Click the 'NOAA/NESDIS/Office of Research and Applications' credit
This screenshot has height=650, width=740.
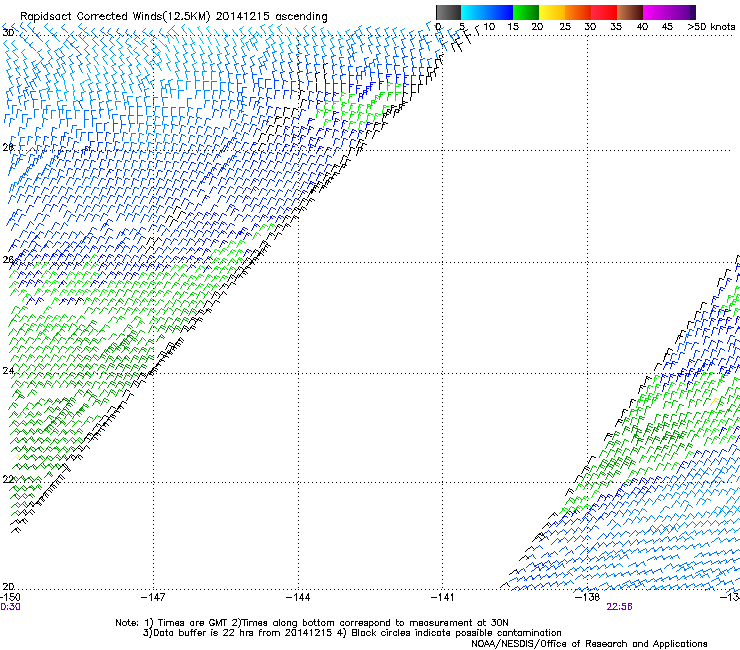click(x=589, y=644)
